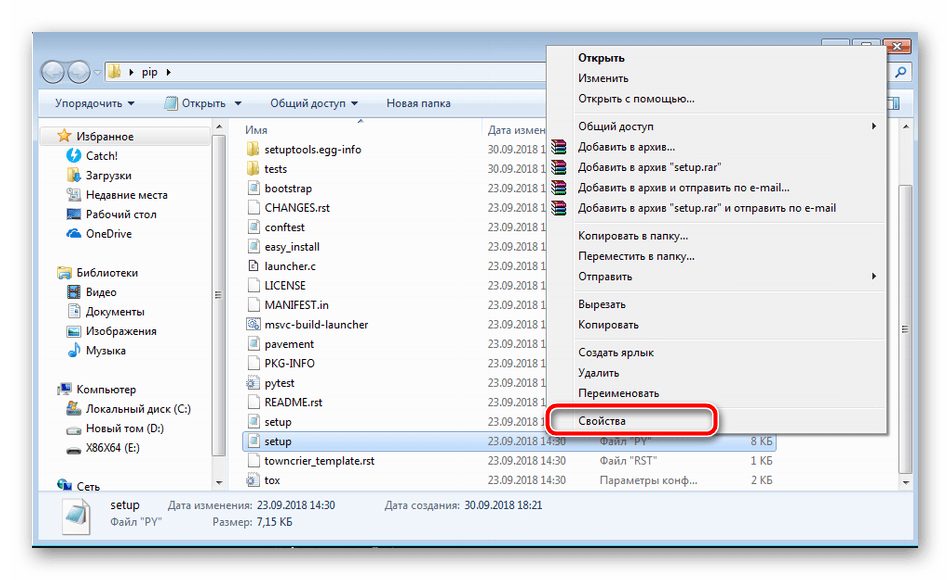Open the Открыть toolbar dropdown arrow
The height and width of the screenshot is (580, 950).
click(x=238, y=104)
